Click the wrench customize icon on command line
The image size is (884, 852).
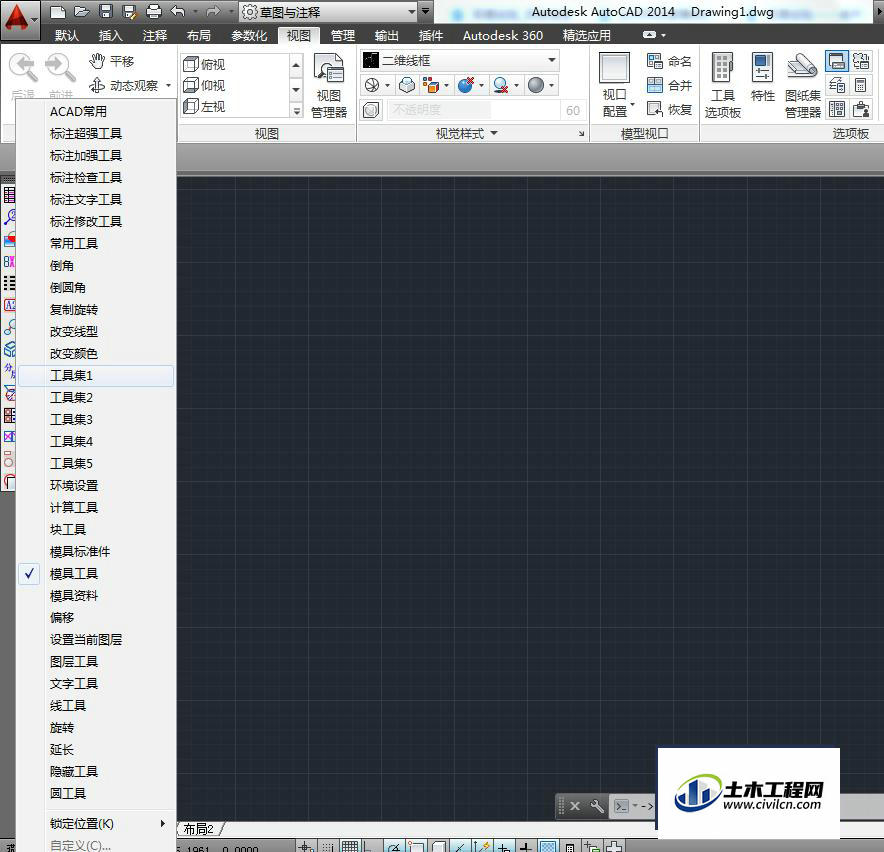[596, 806]
